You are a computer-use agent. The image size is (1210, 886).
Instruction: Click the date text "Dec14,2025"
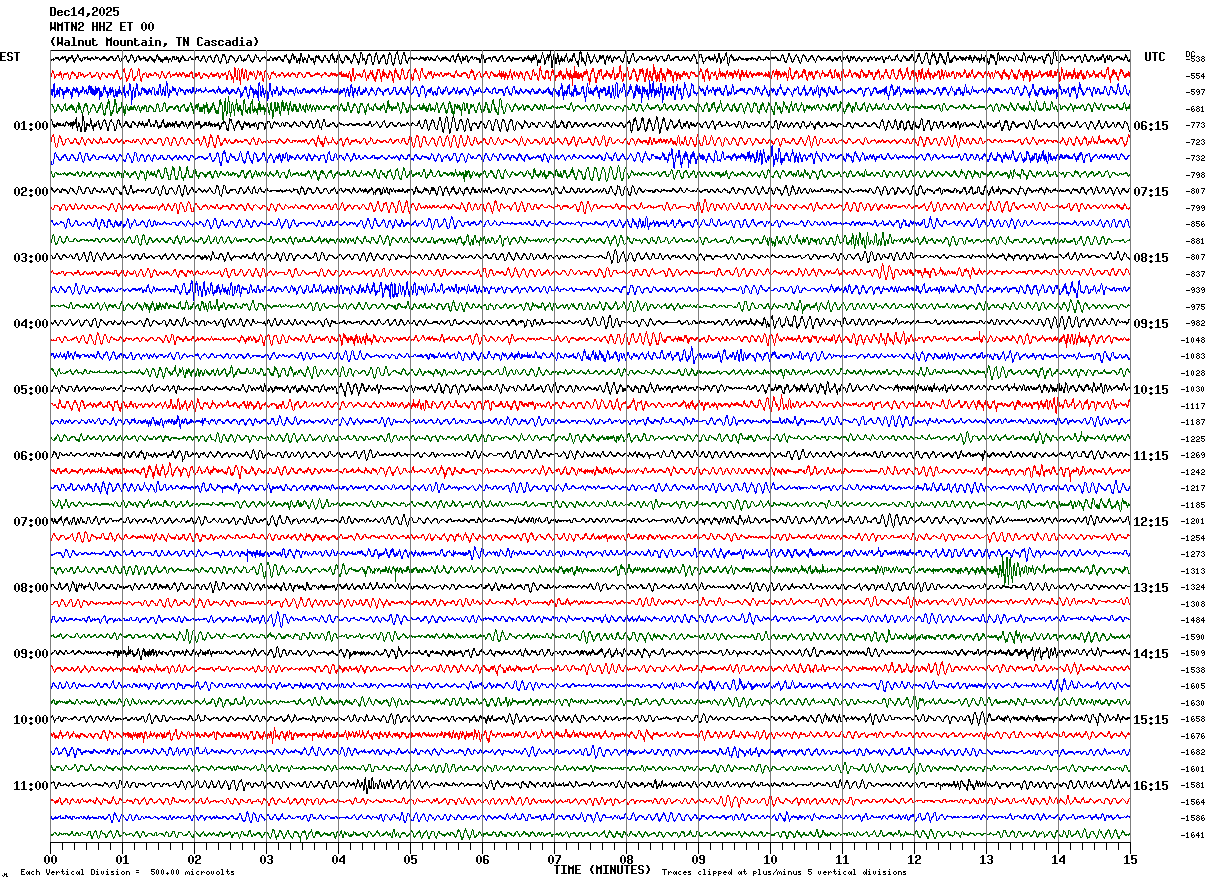[x=84, y=12]
